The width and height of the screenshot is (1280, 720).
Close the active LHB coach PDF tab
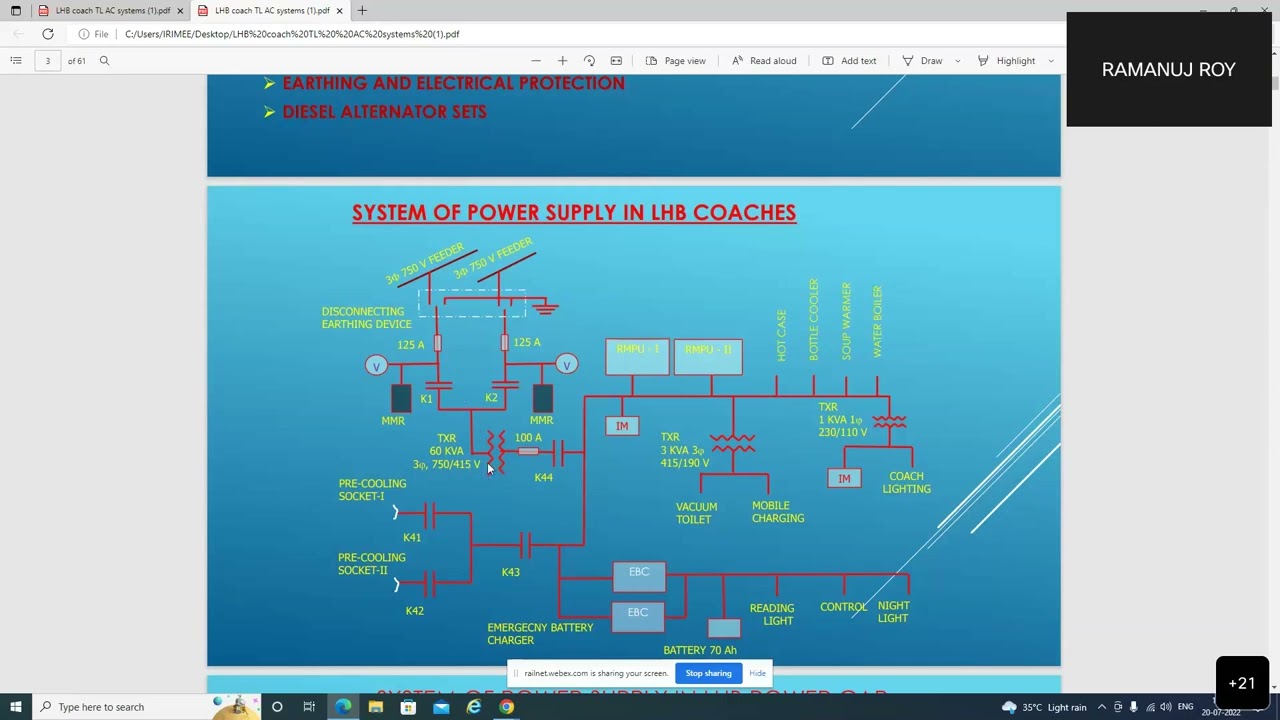click(x=340, y=11)
